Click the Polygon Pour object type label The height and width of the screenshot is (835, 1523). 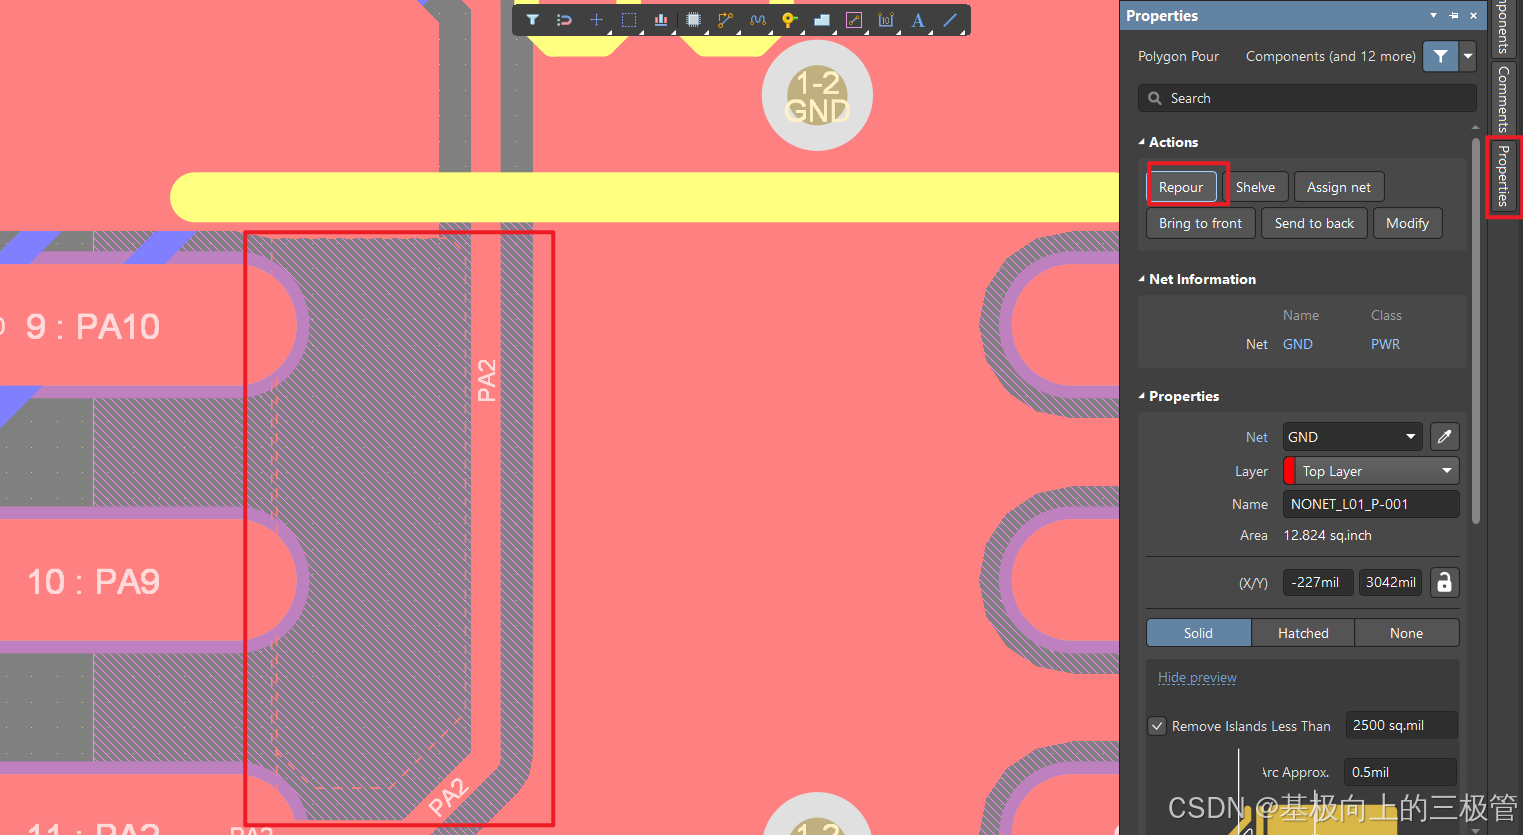tap(1178, 56)
